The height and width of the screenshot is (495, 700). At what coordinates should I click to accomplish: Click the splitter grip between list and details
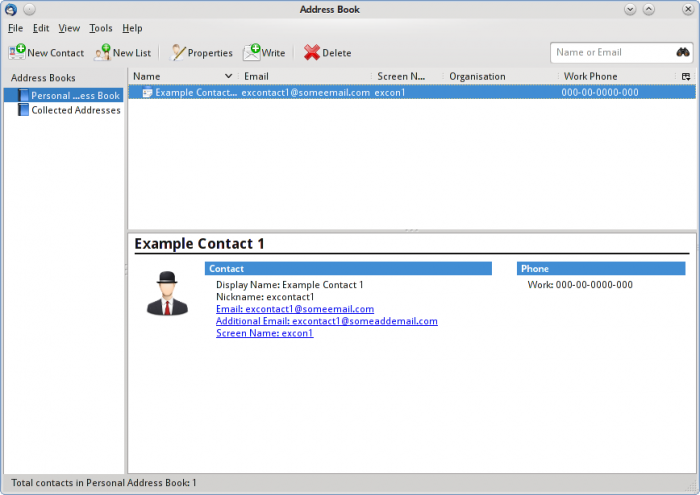click(412, 230)
